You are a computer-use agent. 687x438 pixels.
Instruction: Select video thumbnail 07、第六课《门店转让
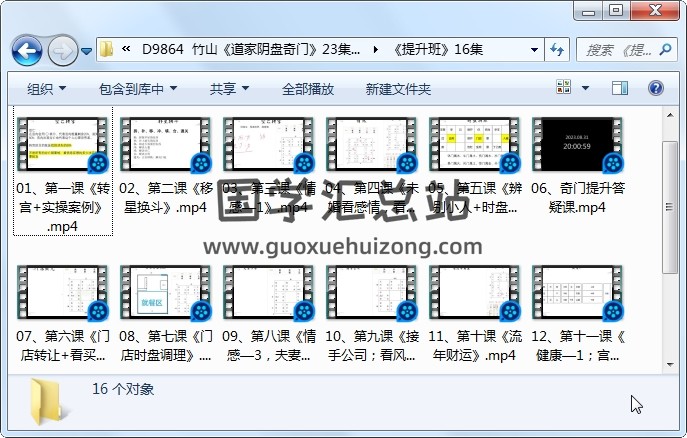pos(62,292)
